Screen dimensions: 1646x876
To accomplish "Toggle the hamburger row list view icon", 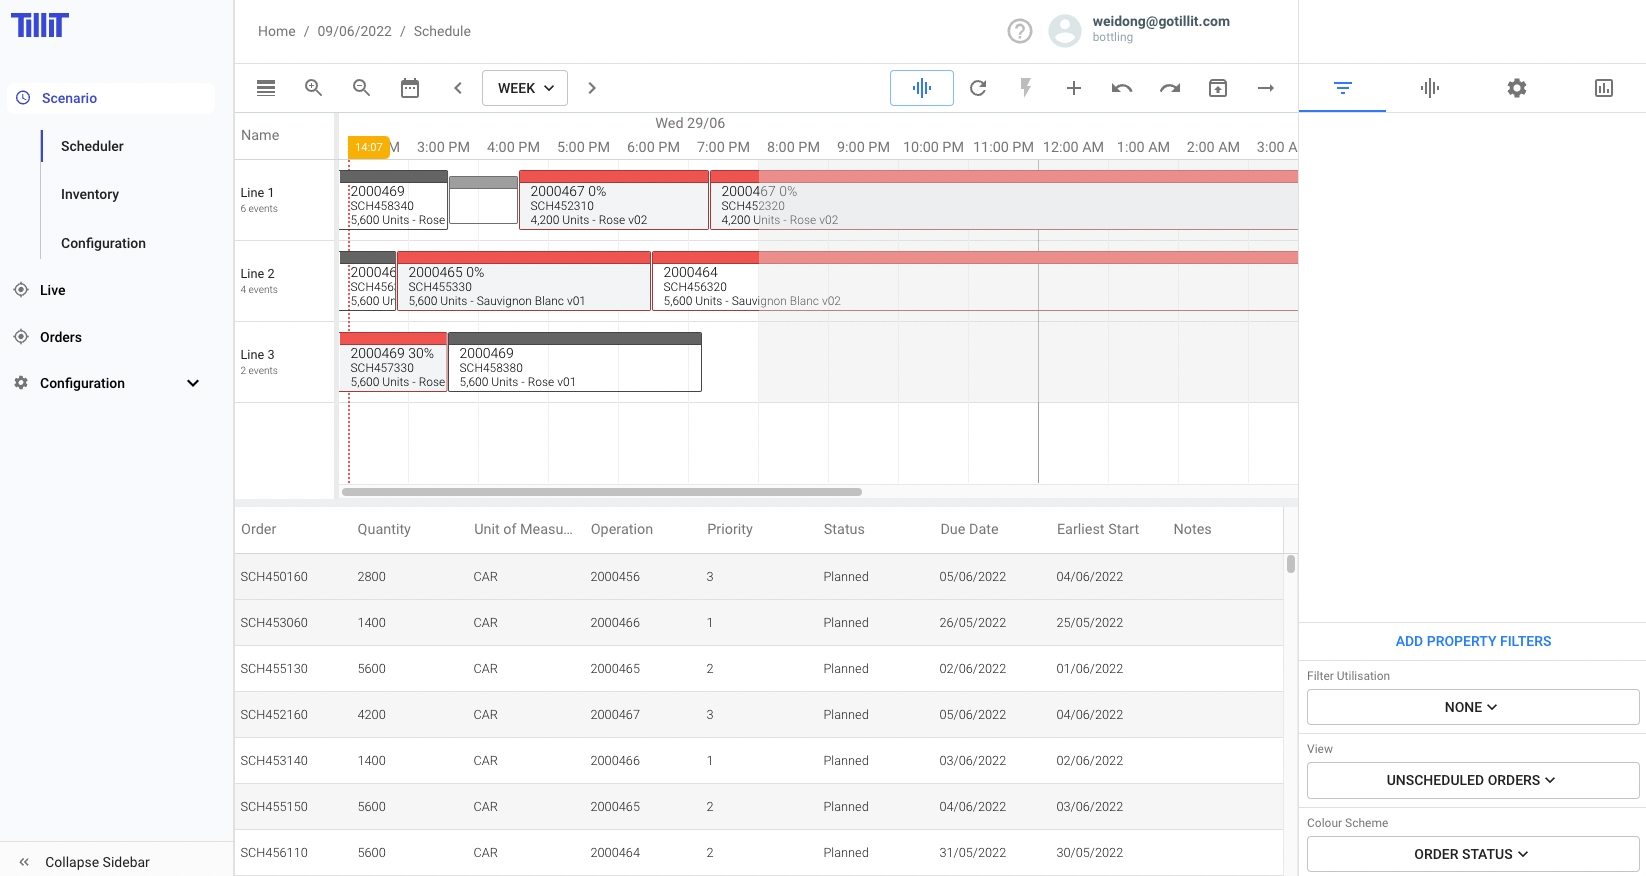I will click(266, 88).
